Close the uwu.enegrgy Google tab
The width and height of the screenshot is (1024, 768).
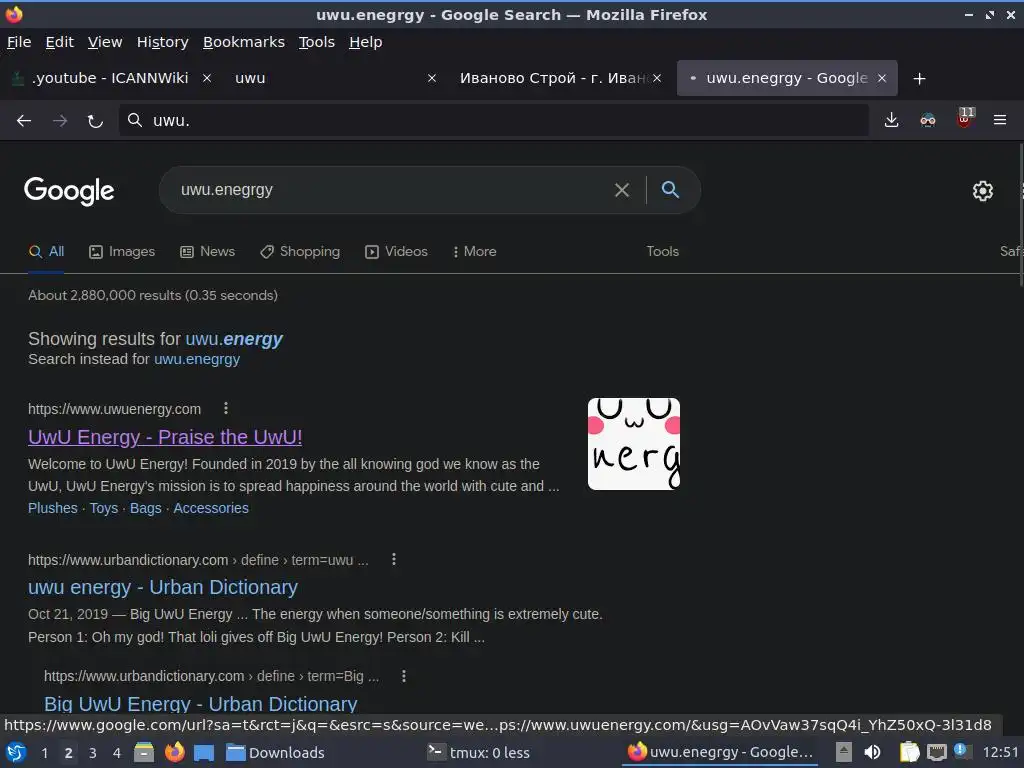point(882,78)
